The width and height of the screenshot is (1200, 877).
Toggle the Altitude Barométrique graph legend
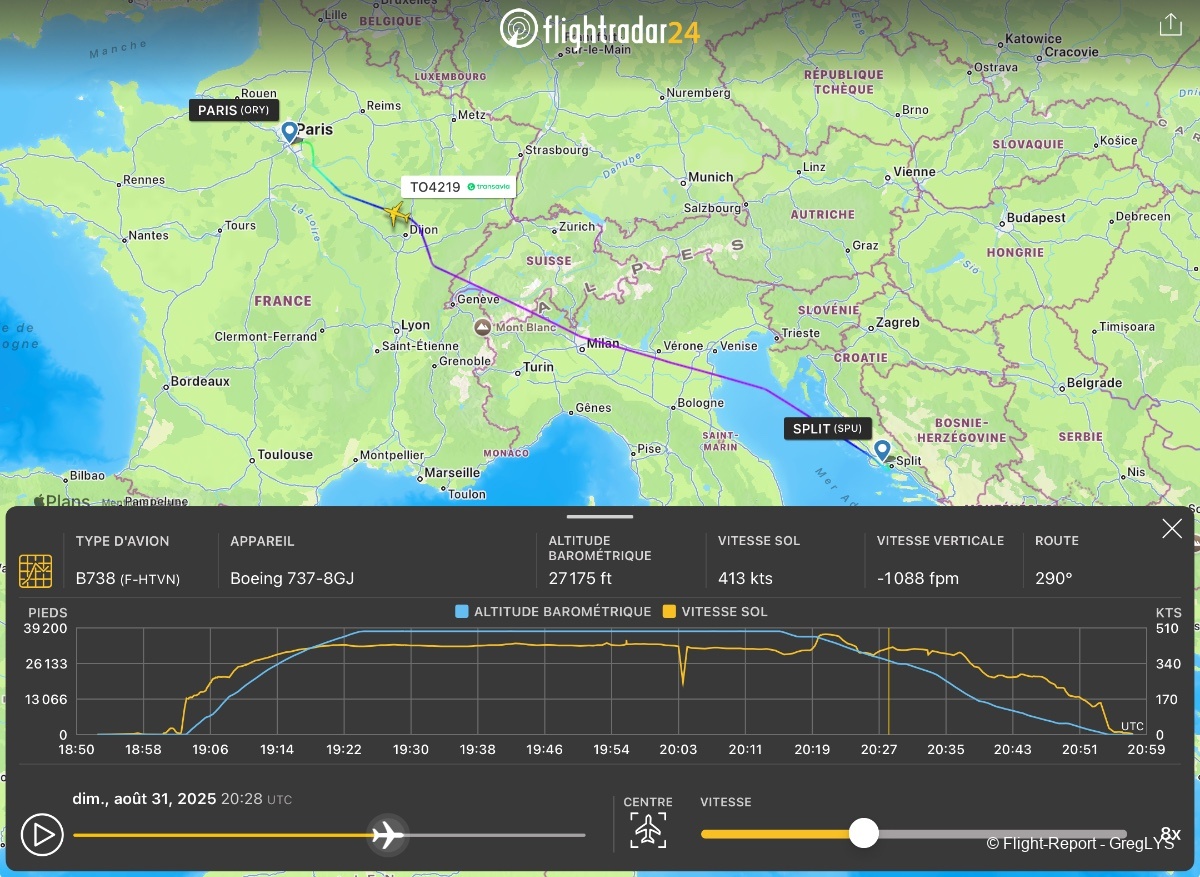[552, 611]
